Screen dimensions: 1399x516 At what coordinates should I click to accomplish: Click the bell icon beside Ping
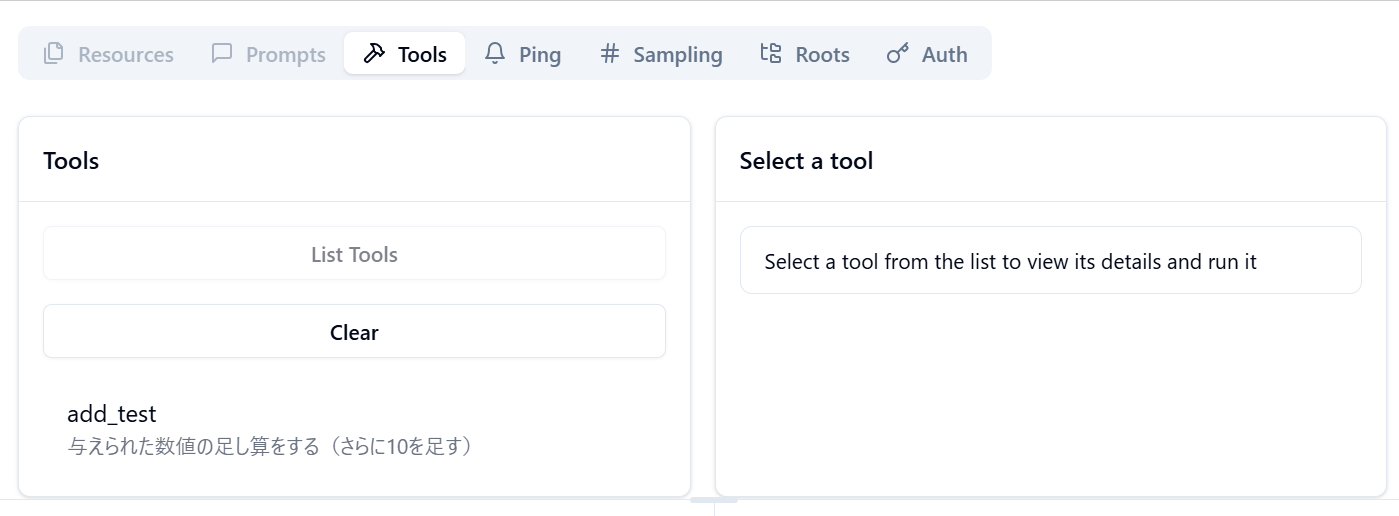pos(495,54)
